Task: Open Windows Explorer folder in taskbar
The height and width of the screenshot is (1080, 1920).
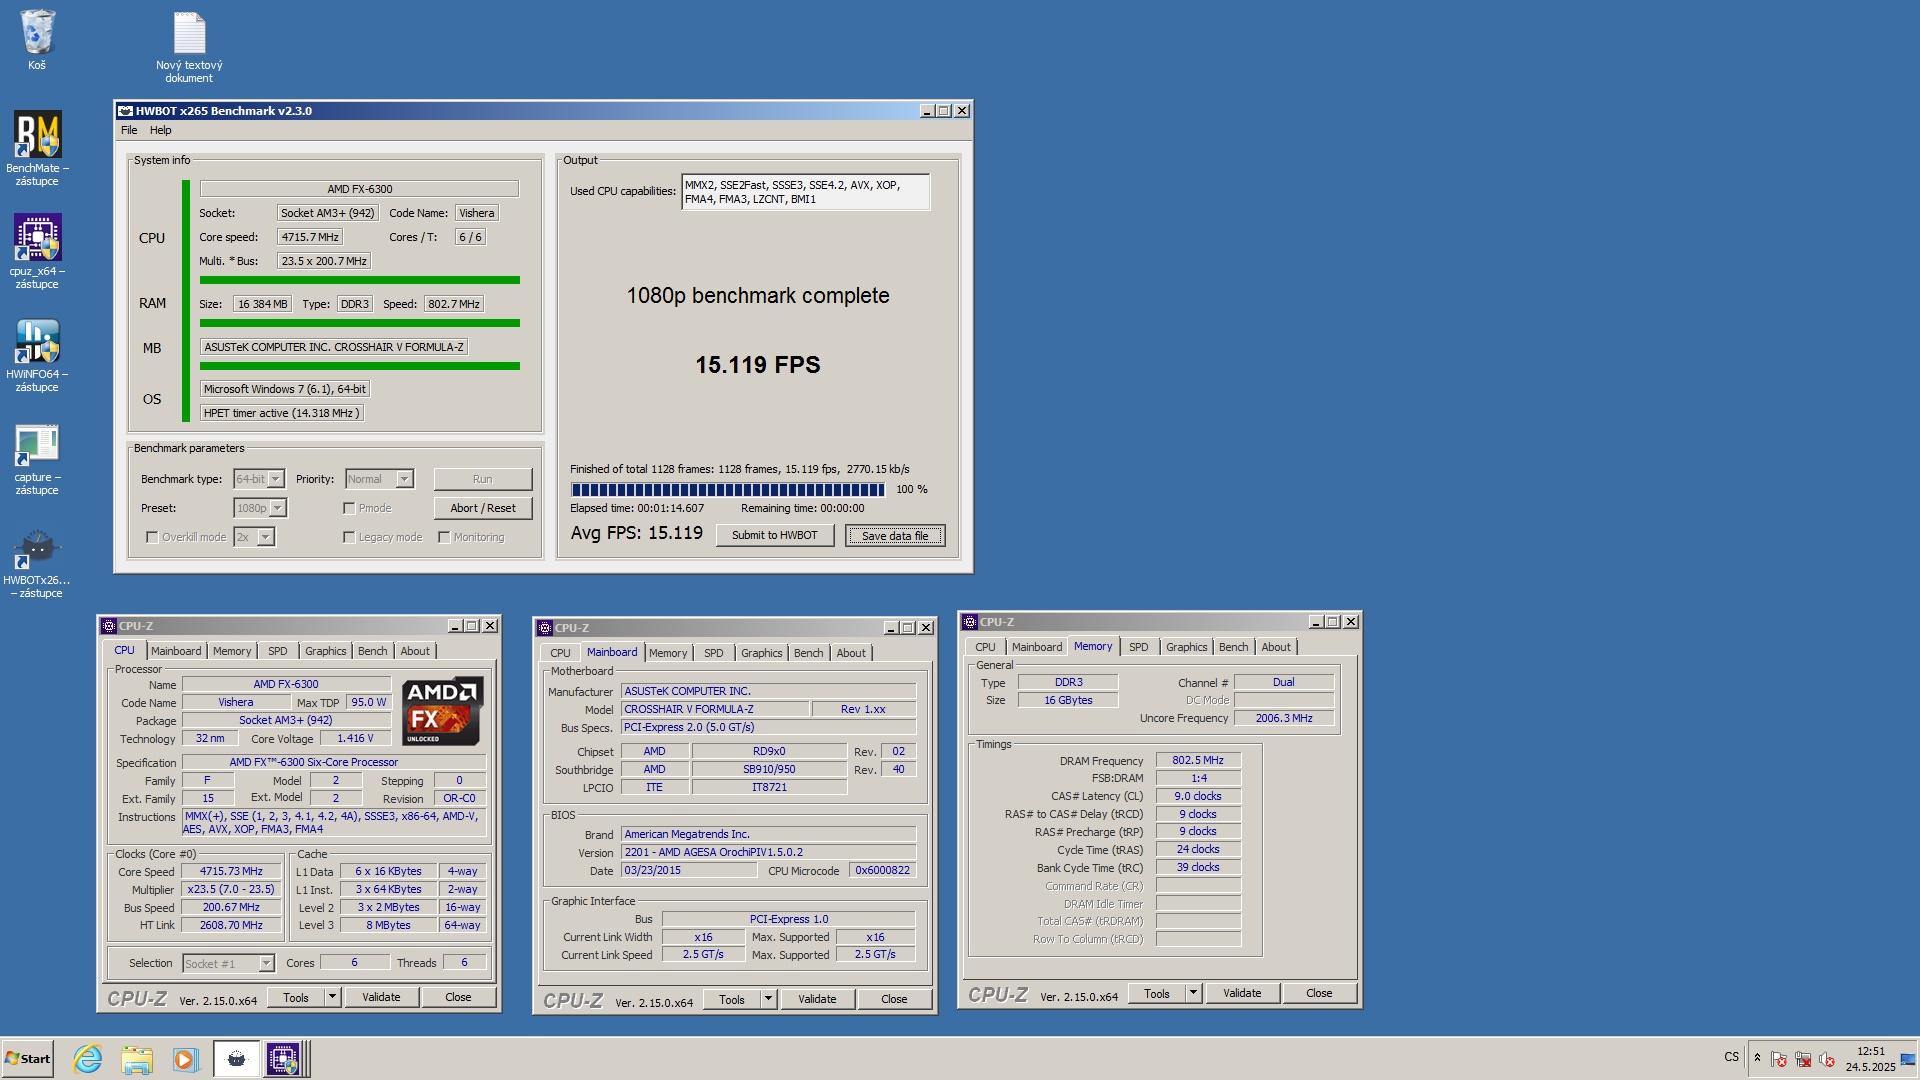Action: 137,1059
